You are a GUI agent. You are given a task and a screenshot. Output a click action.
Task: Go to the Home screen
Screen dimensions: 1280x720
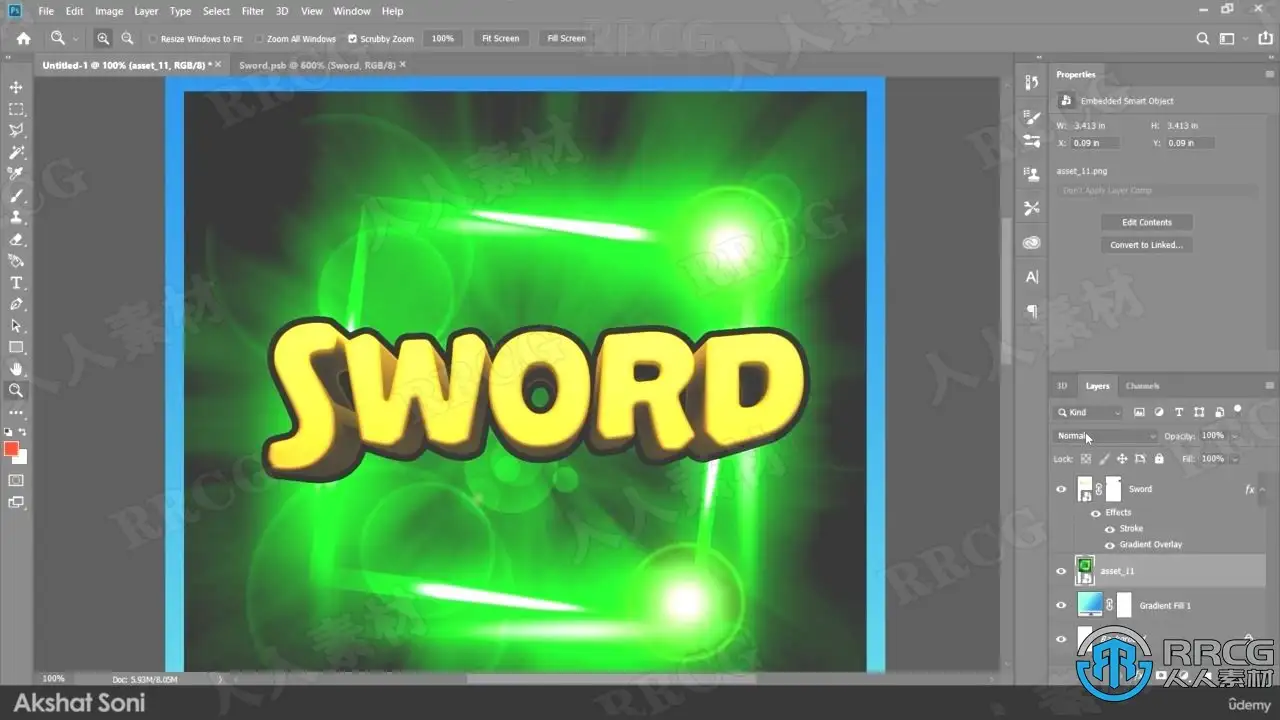tap(23, 38)
